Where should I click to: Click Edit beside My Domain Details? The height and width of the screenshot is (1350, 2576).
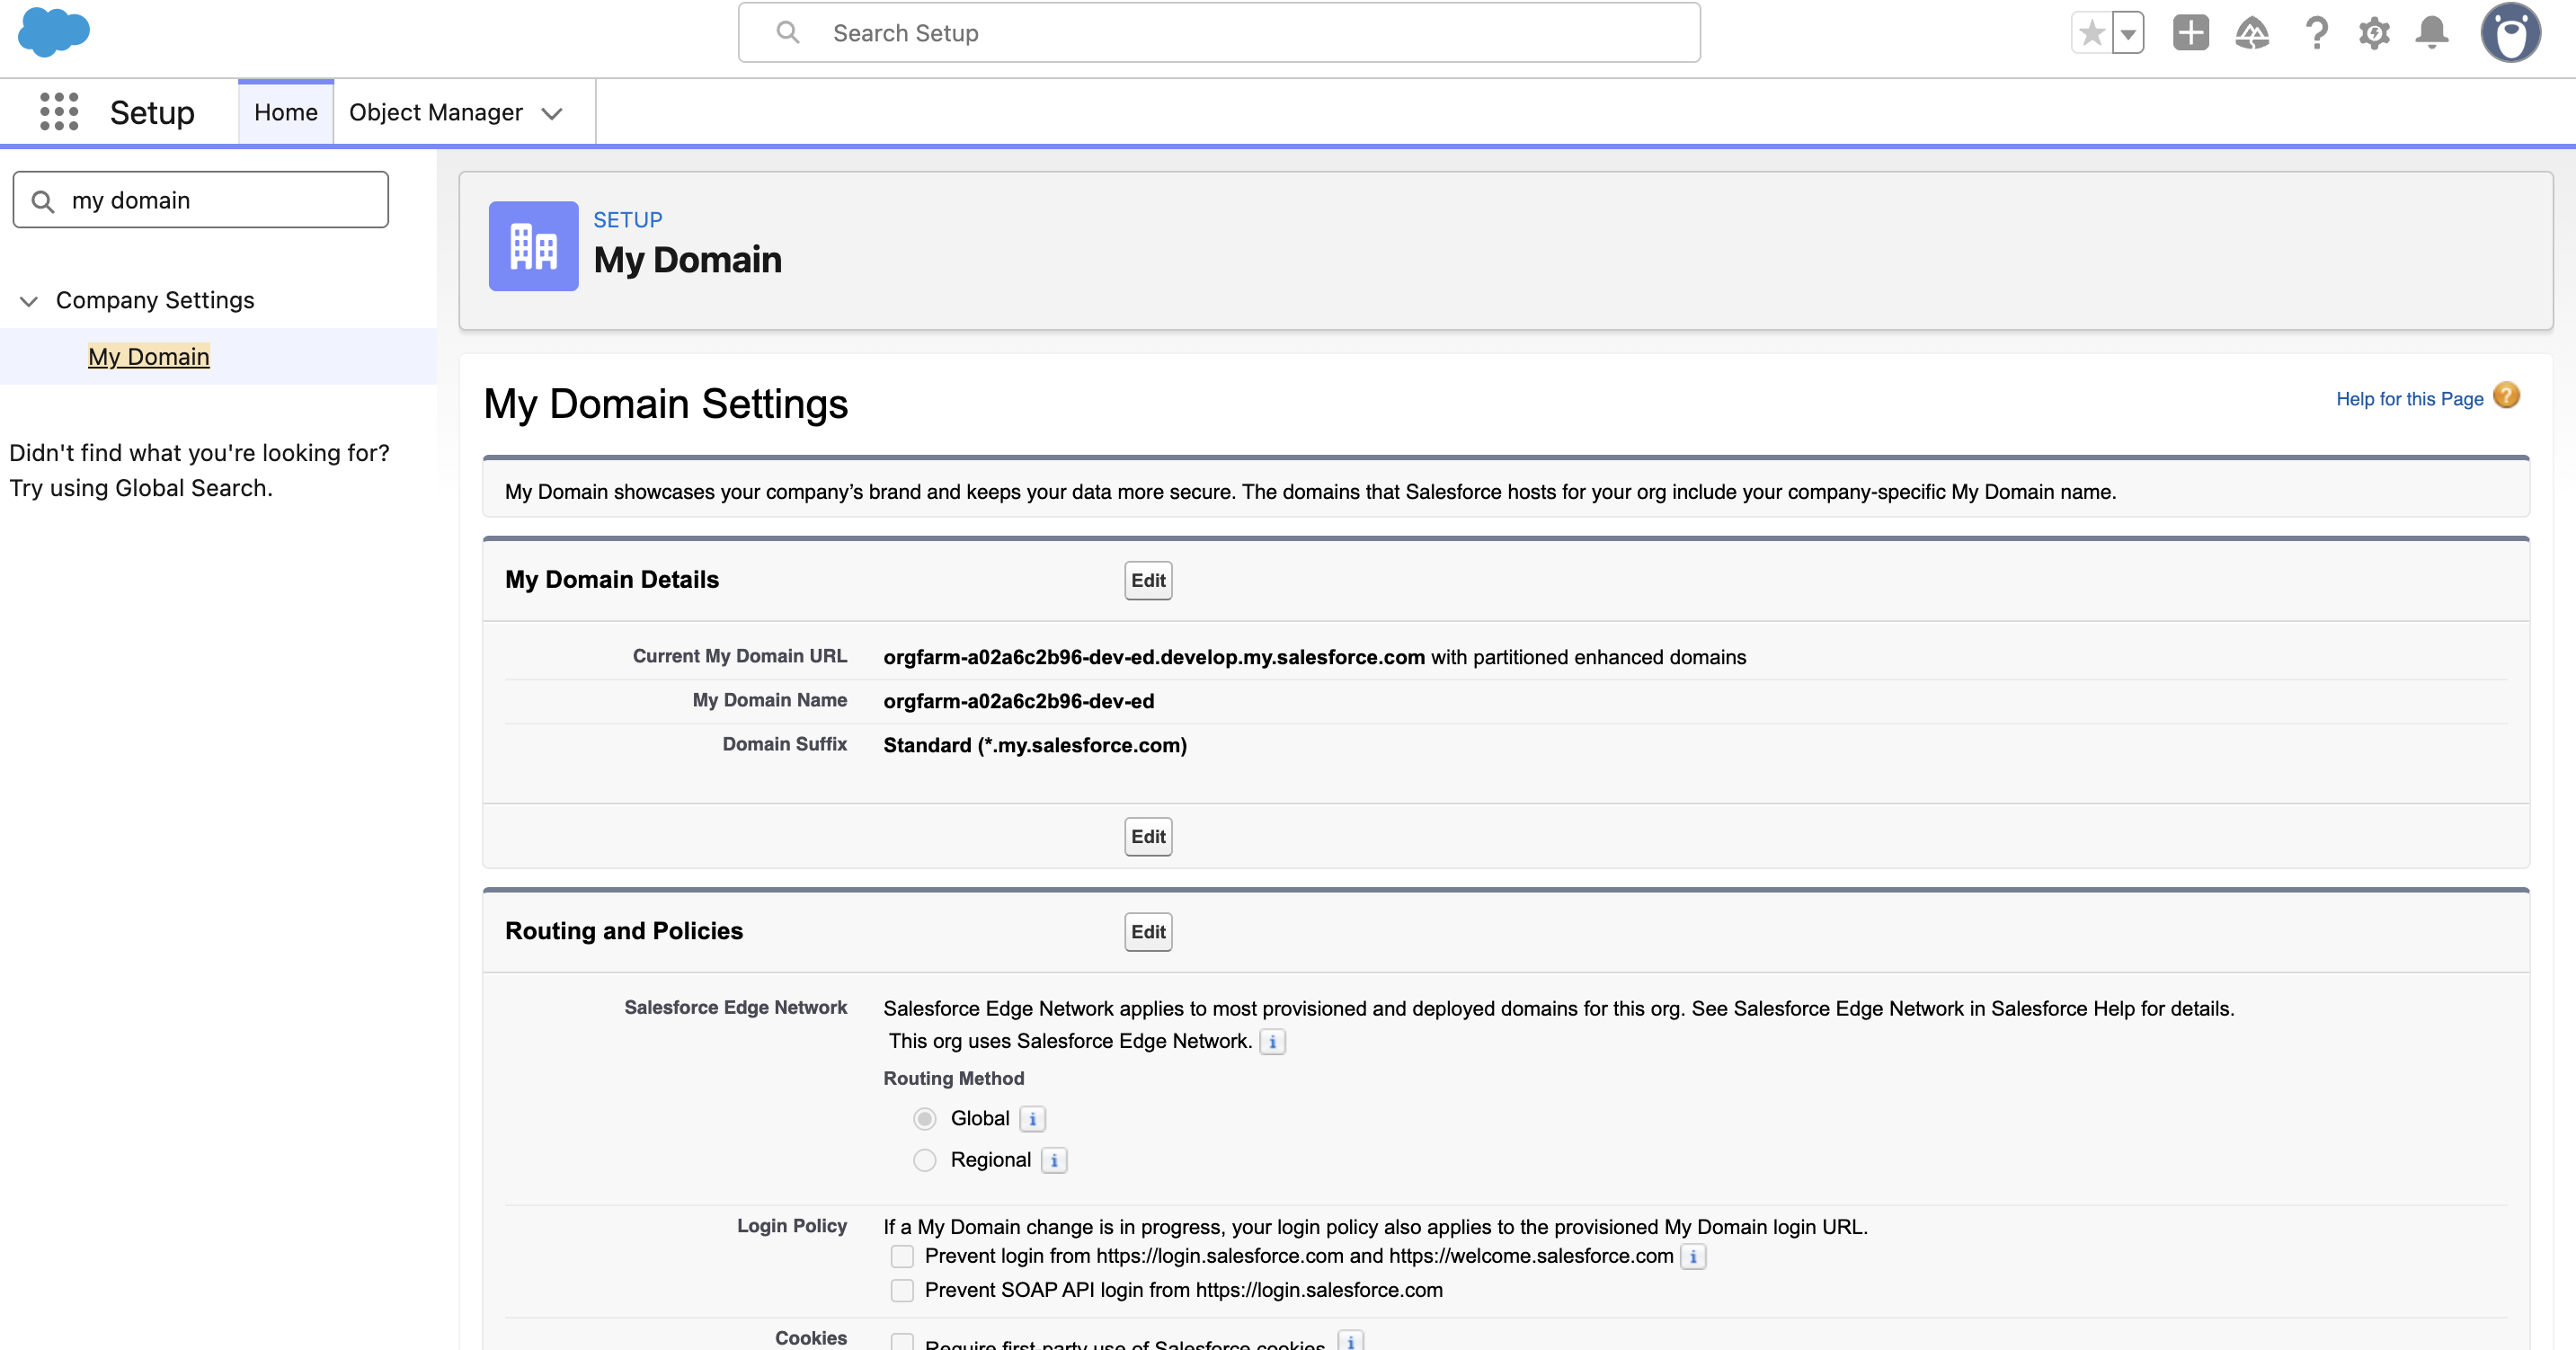pyautogui.click(x=1147, y=580)
